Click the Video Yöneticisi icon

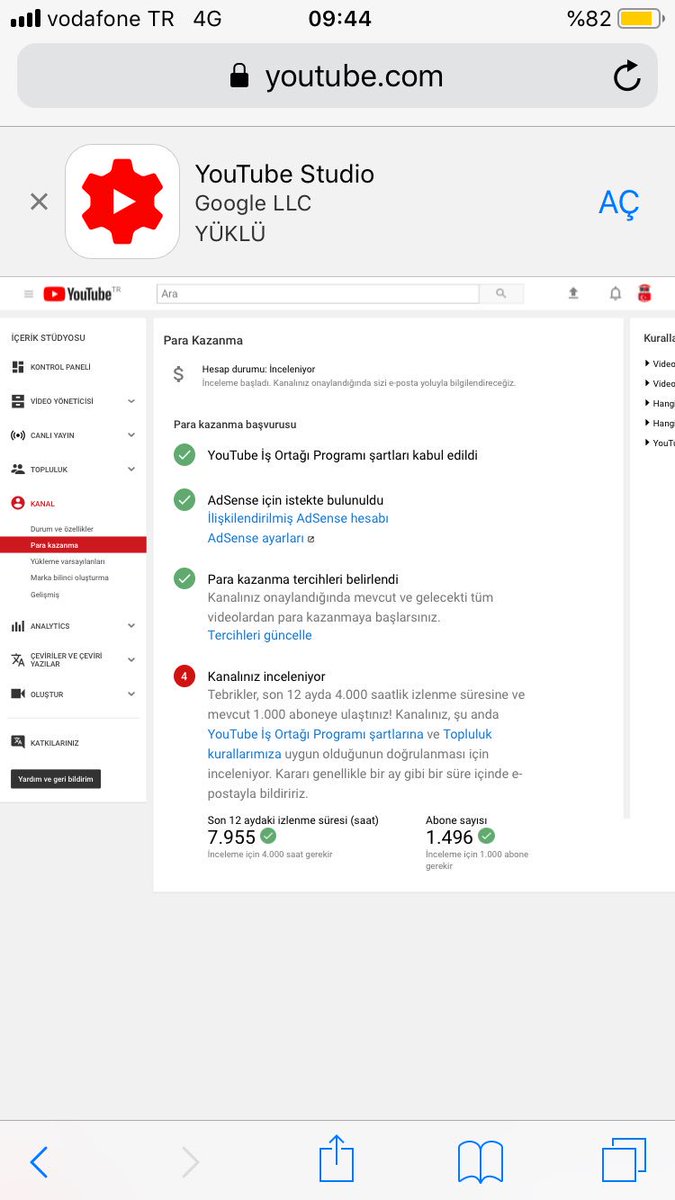click(18, 401)
